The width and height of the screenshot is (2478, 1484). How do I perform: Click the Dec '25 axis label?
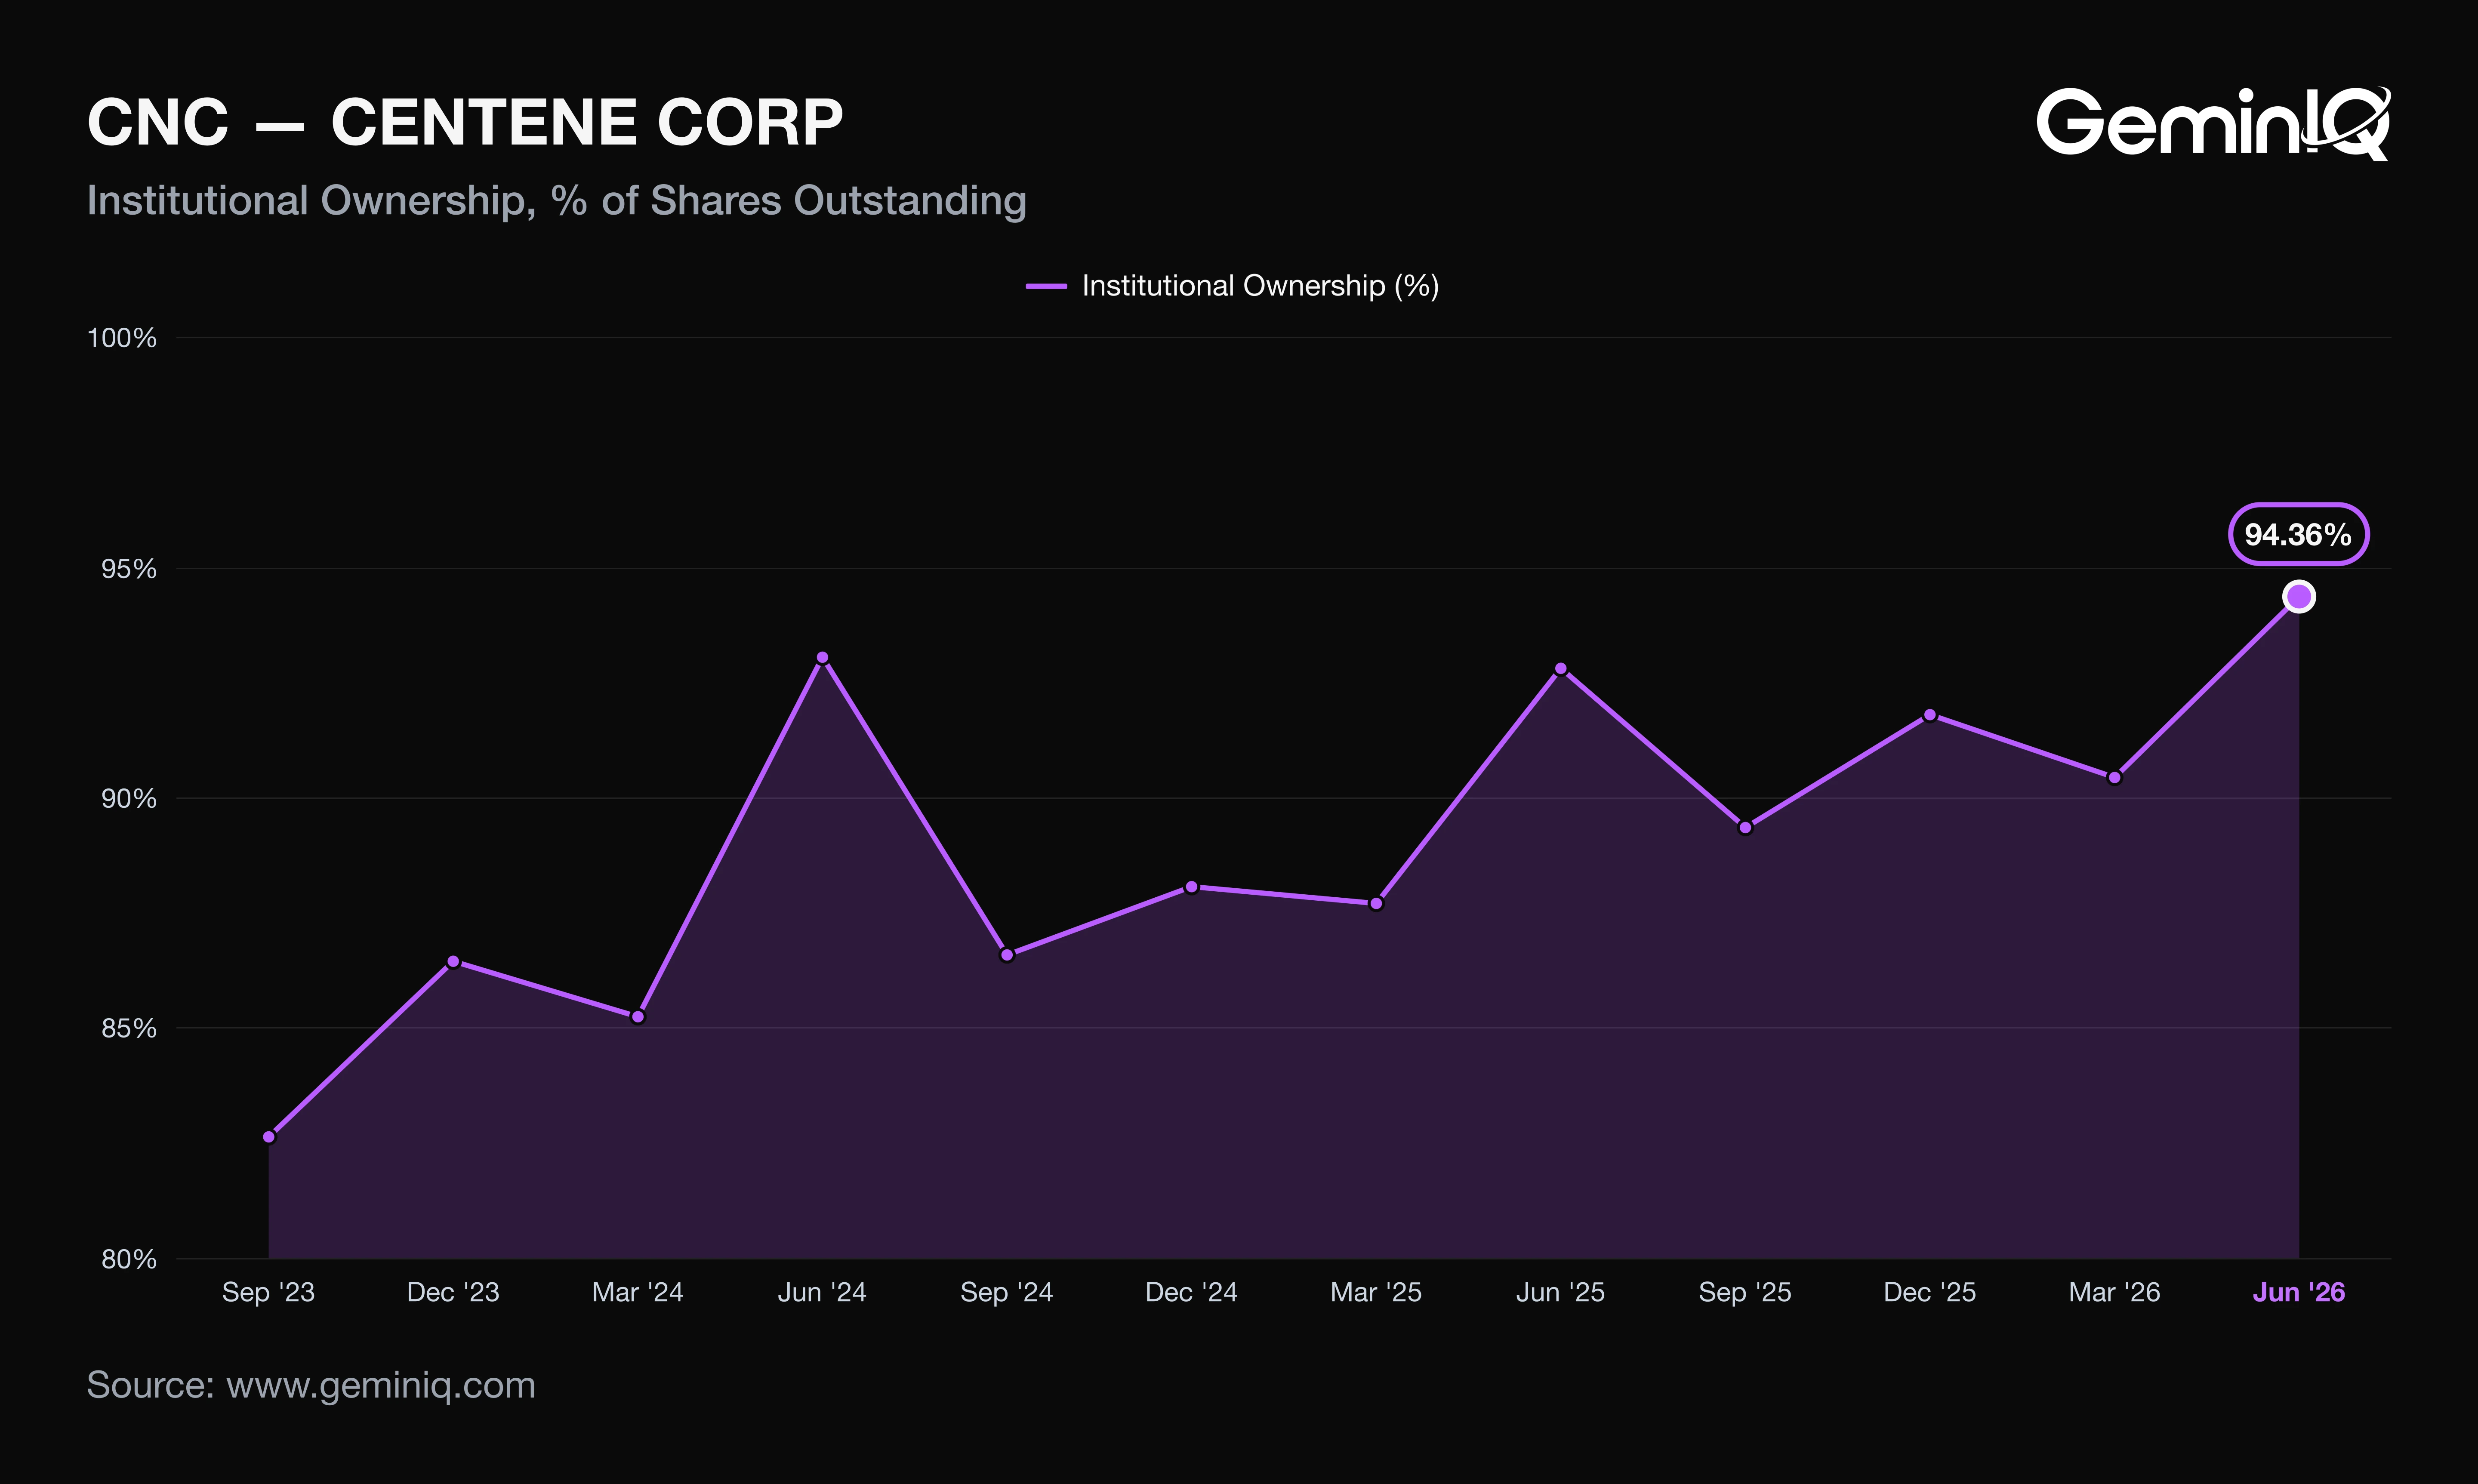[1930, 1293]
